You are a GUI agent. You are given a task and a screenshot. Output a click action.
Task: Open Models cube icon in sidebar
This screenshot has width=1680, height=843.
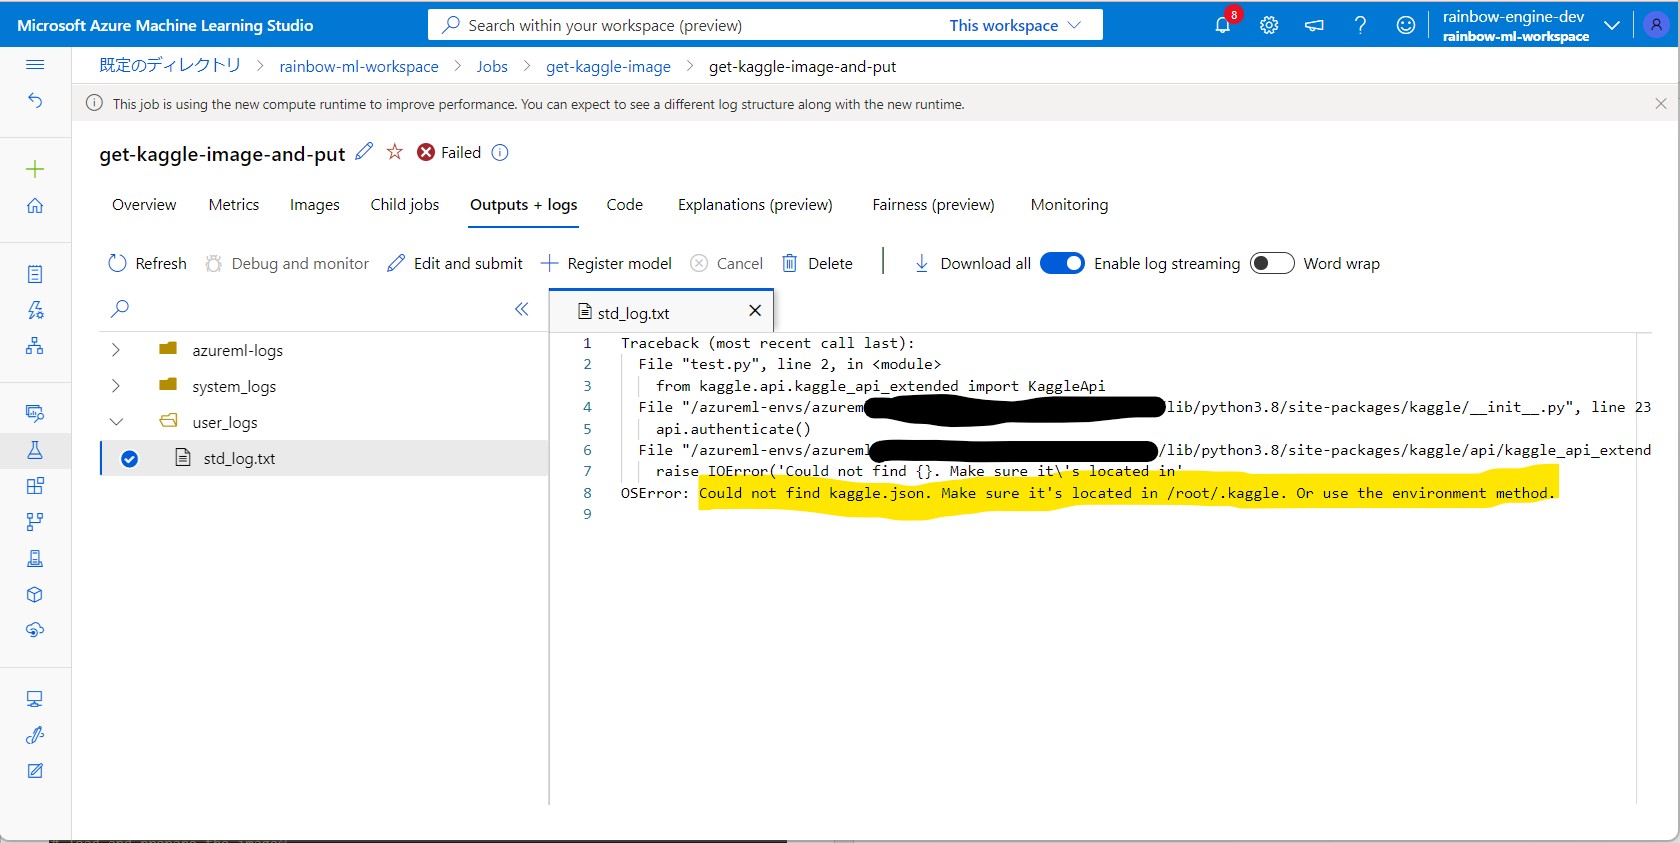(x=35, y=594)
